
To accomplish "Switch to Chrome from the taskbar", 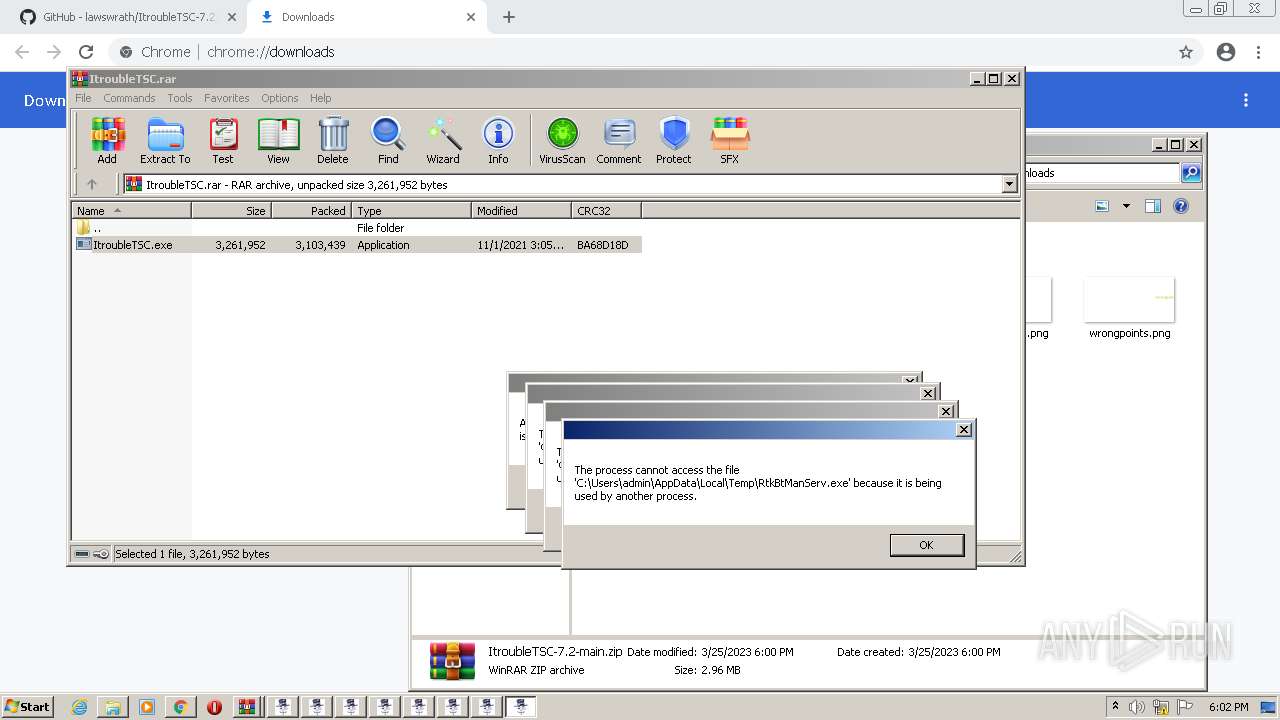I will pyautogui.click(x=180, y=707).
